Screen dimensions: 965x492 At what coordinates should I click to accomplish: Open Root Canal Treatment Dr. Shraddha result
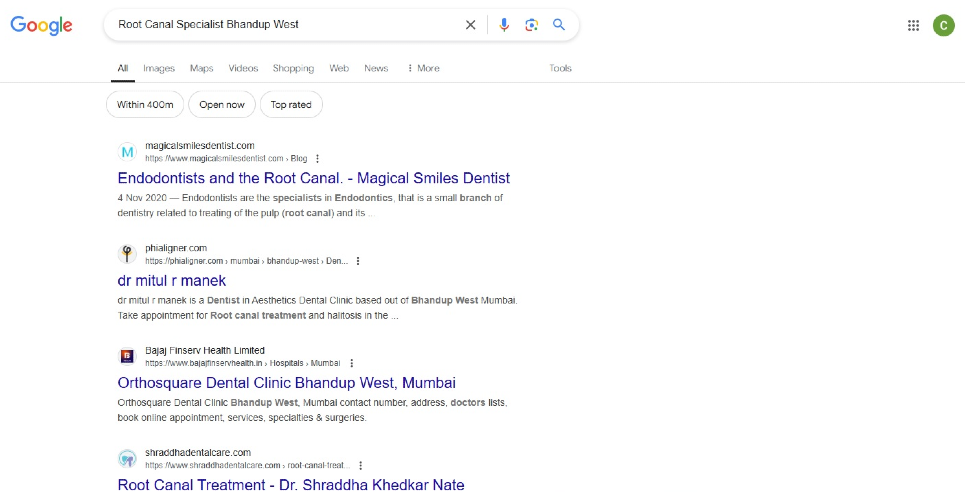pos(291,485)
